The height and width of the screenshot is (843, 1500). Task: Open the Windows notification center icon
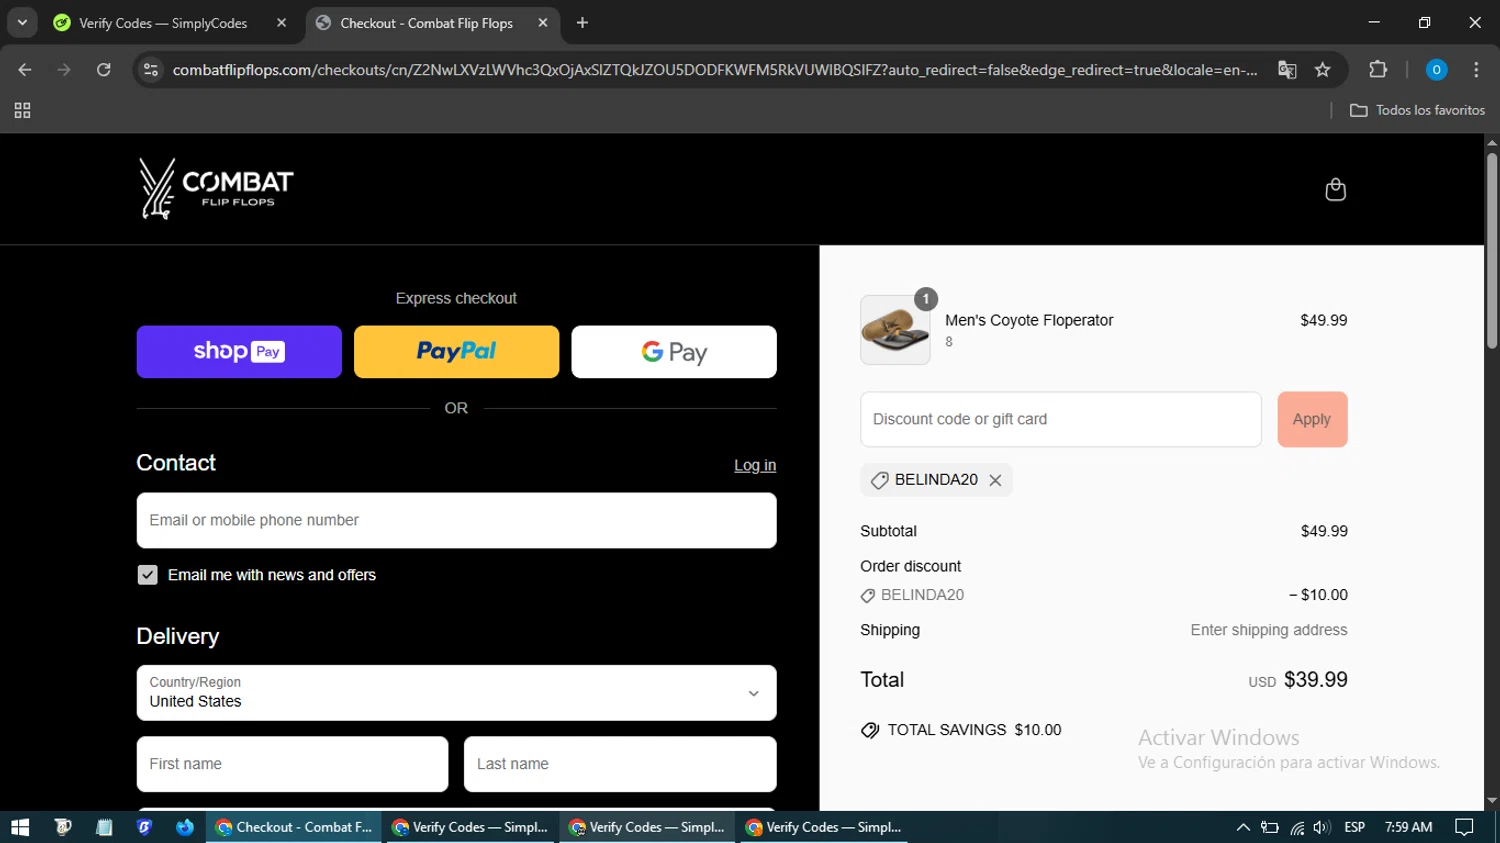(1465, 827)
